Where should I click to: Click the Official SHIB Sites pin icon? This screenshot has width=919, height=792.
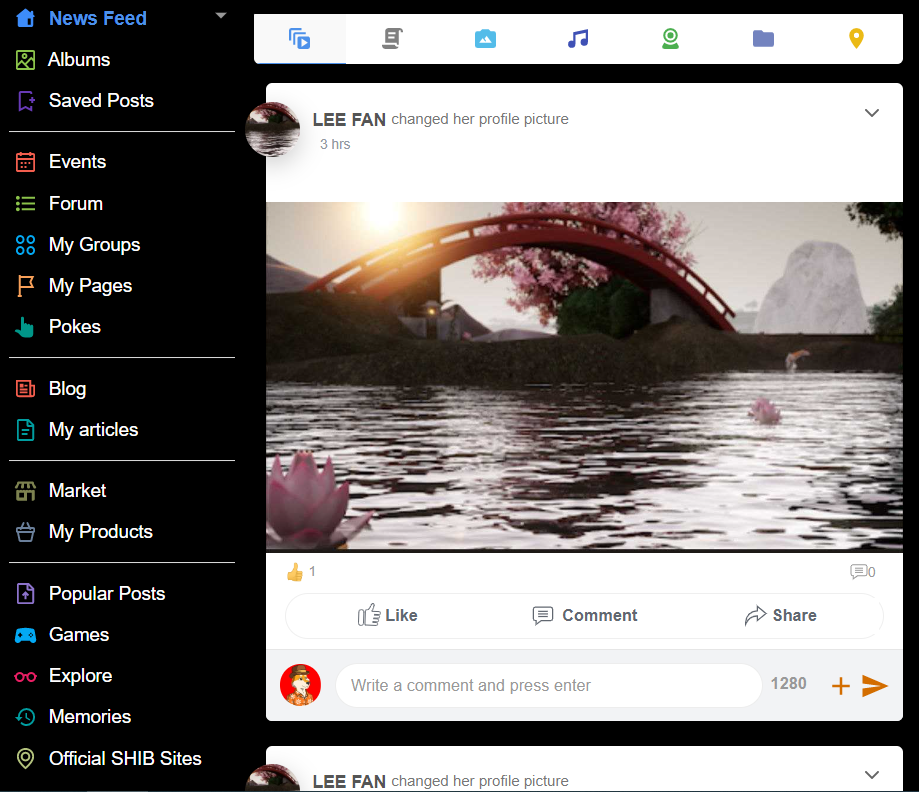(25, 759)
